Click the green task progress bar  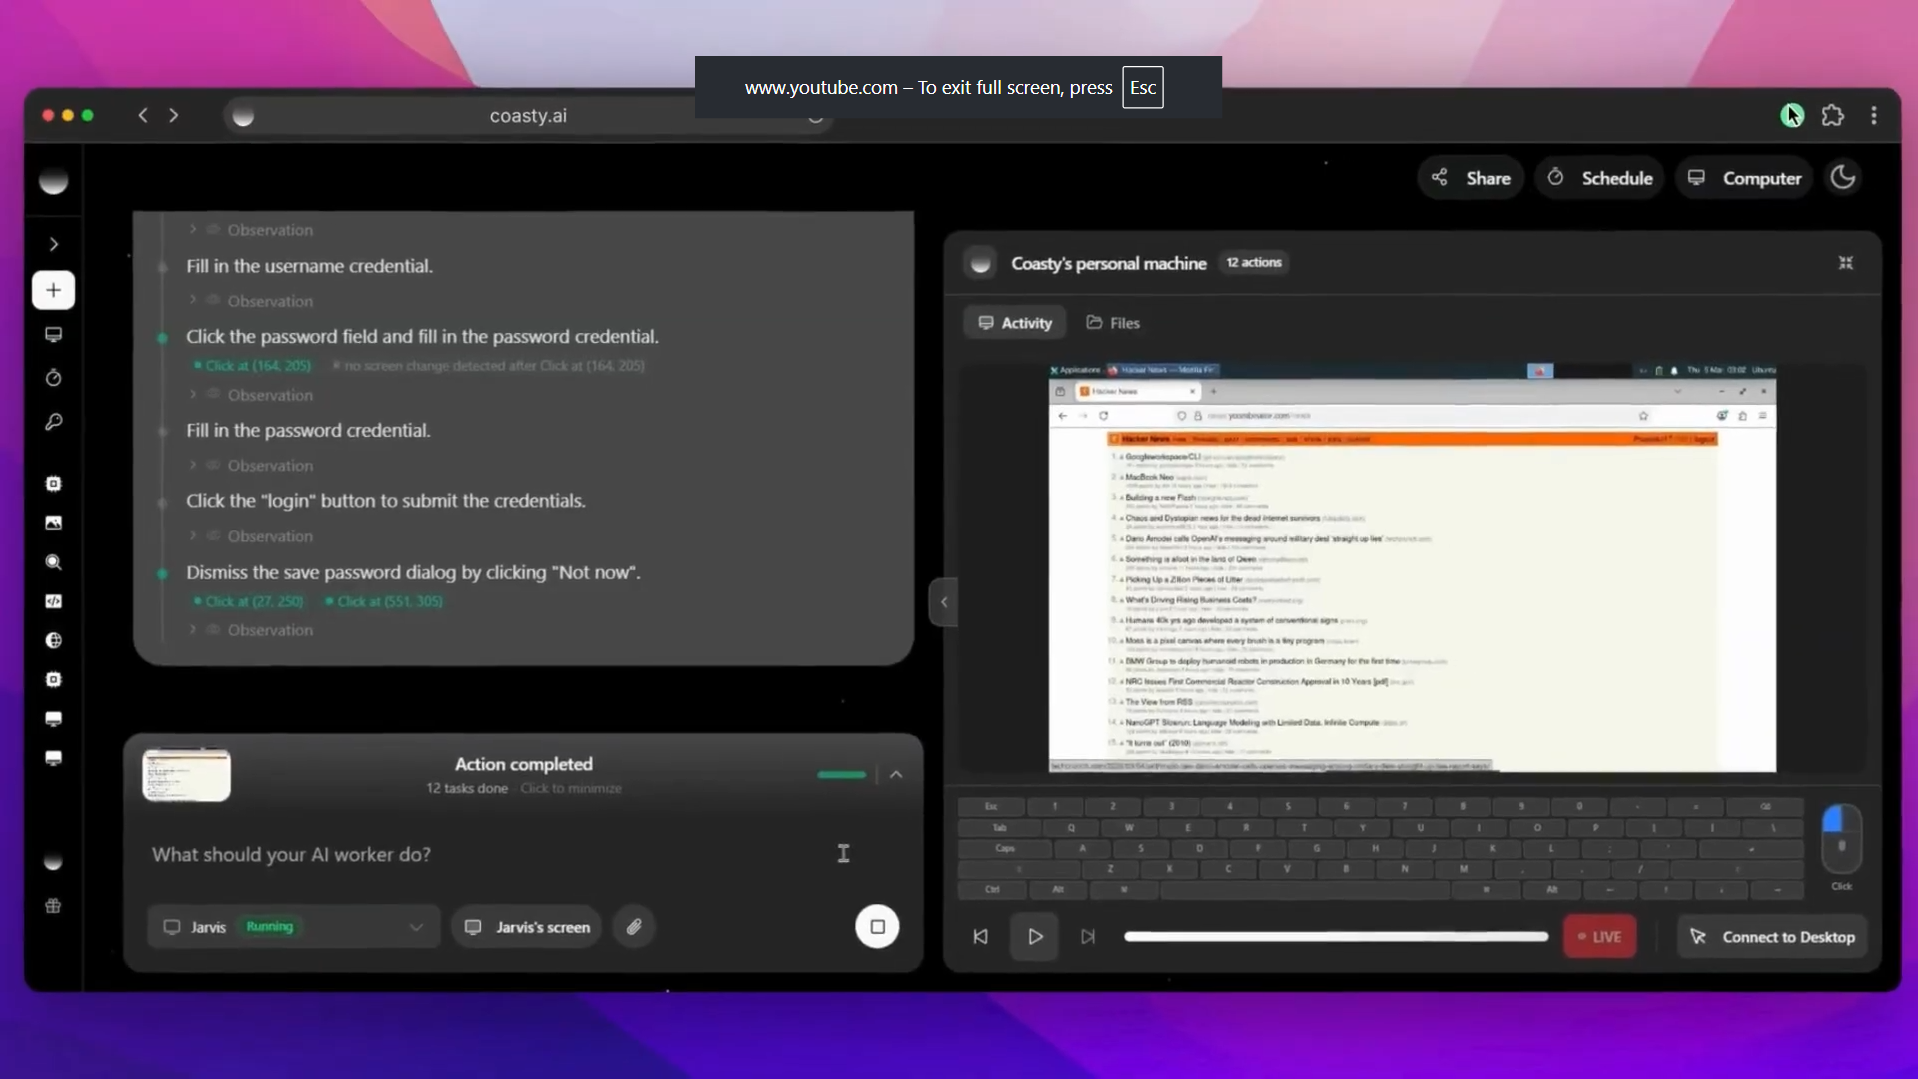841,774
